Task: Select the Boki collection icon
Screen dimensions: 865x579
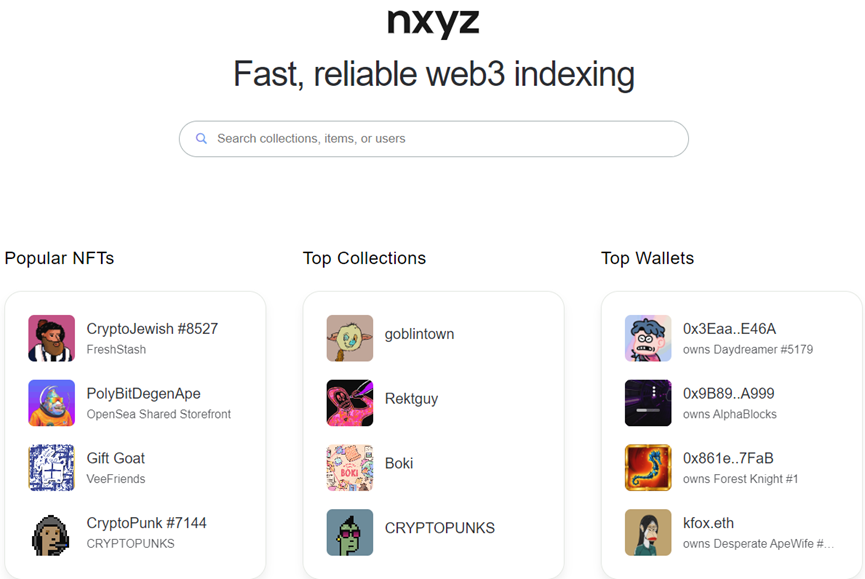Action: click(x=350, y=467)
